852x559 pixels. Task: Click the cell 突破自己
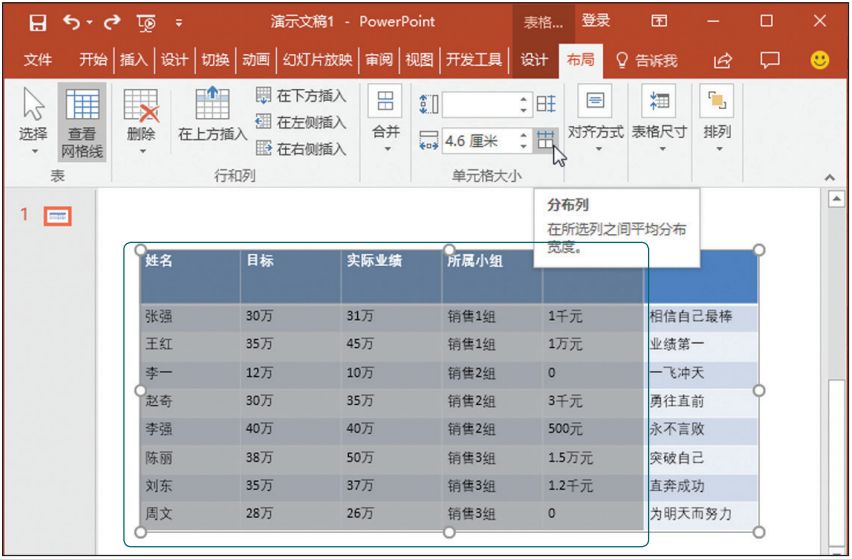coord(701,458)
